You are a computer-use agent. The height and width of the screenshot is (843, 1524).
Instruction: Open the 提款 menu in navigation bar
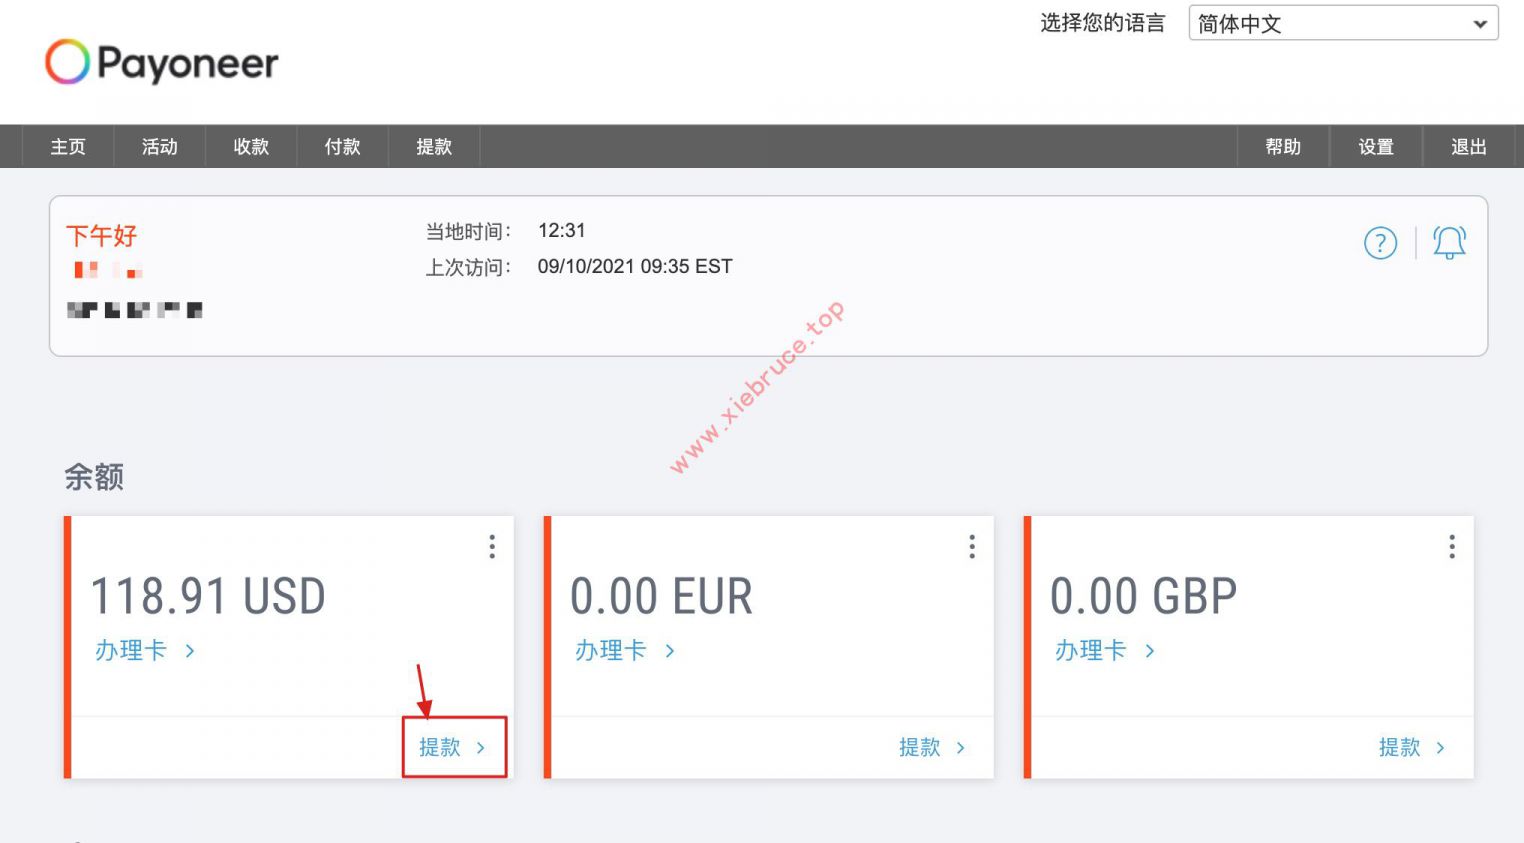click(x=434, y=147)
